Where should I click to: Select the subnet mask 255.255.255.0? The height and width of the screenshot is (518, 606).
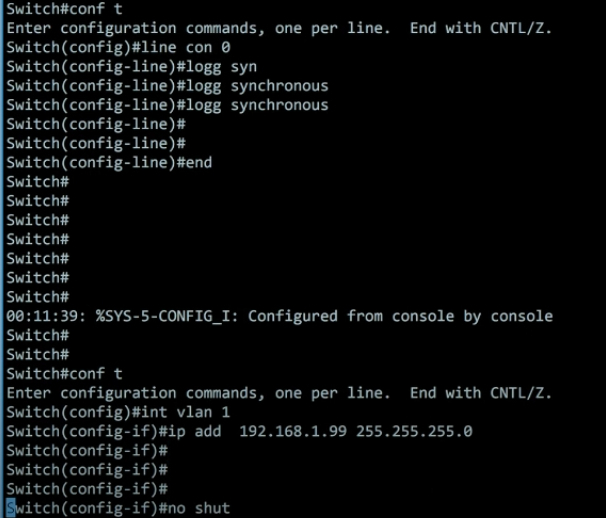414,431
